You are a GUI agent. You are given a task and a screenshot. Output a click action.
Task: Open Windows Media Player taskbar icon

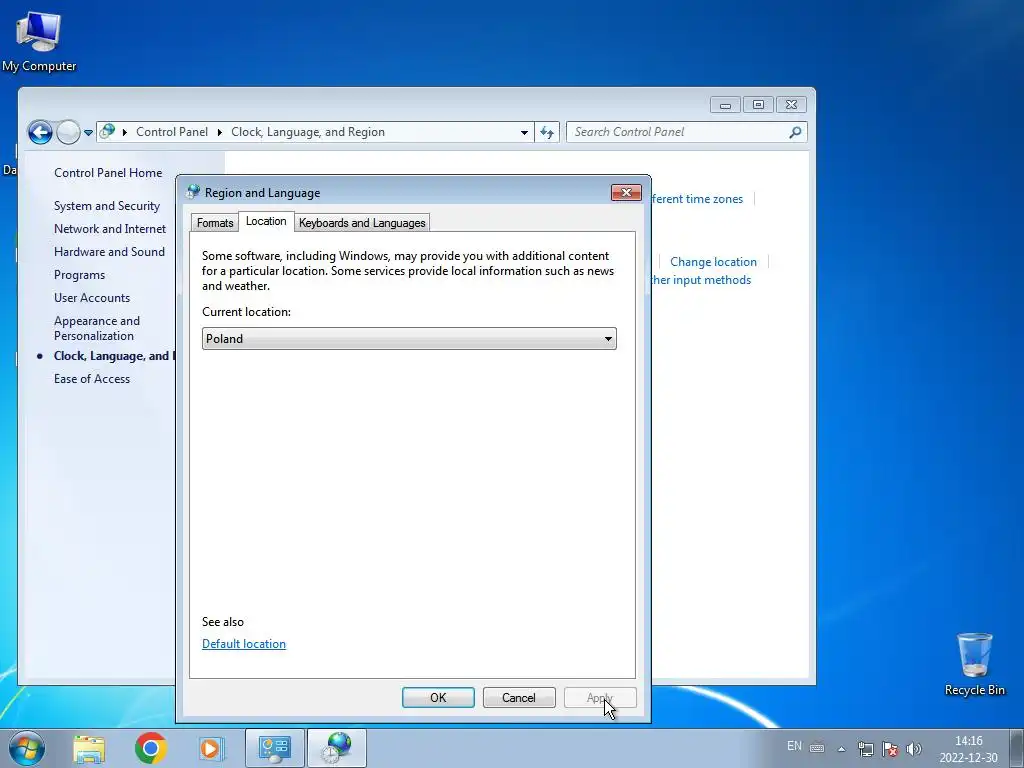point(211,748)
